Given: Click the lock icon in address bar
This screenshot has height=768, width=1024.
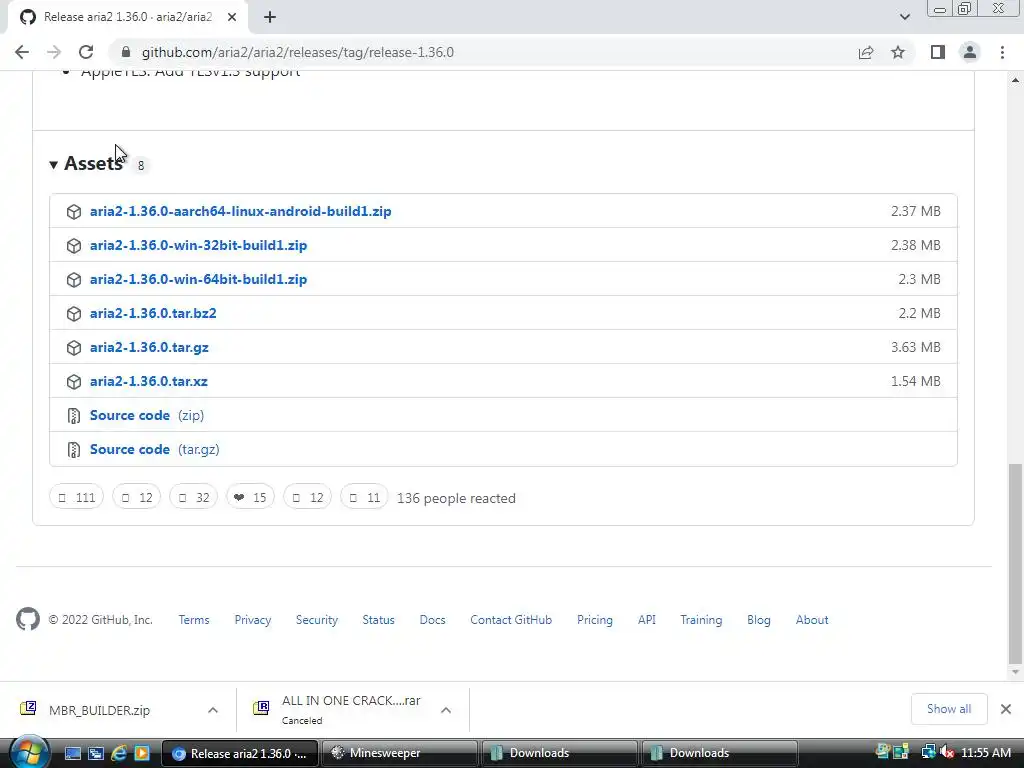Looking at the screenshot, I should coord(126,52).
